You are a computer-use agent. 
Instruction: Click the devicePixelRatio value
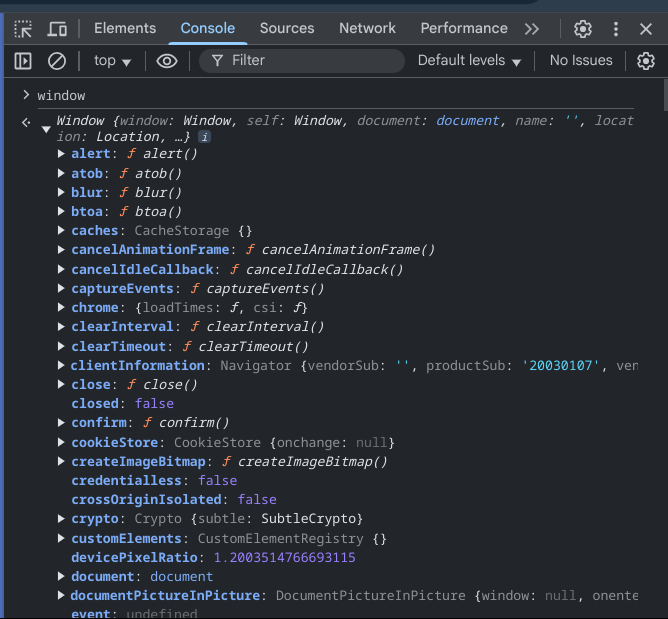[284, 557]
